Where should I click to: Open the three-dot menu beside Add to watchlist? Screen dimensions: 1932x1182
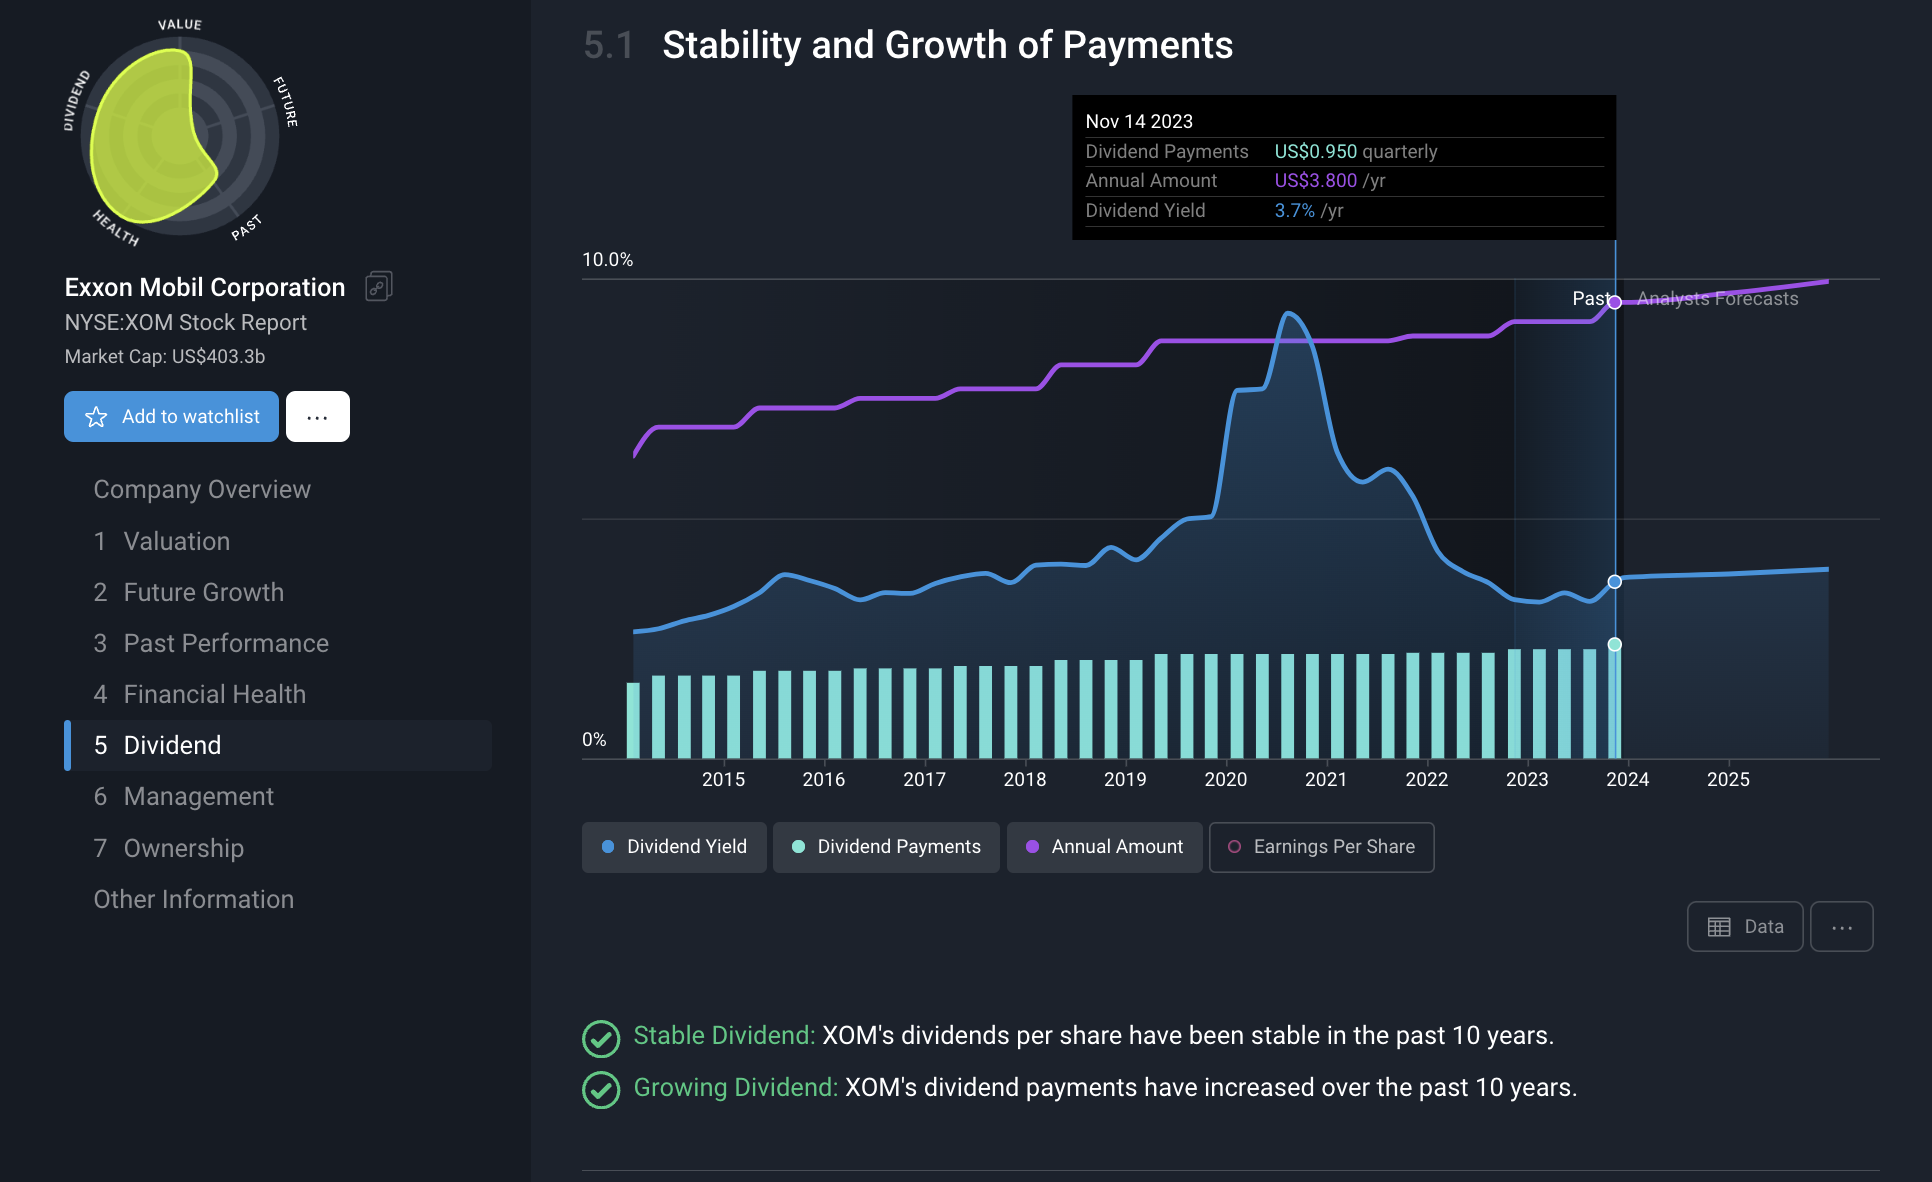click(x=318, y=417)
